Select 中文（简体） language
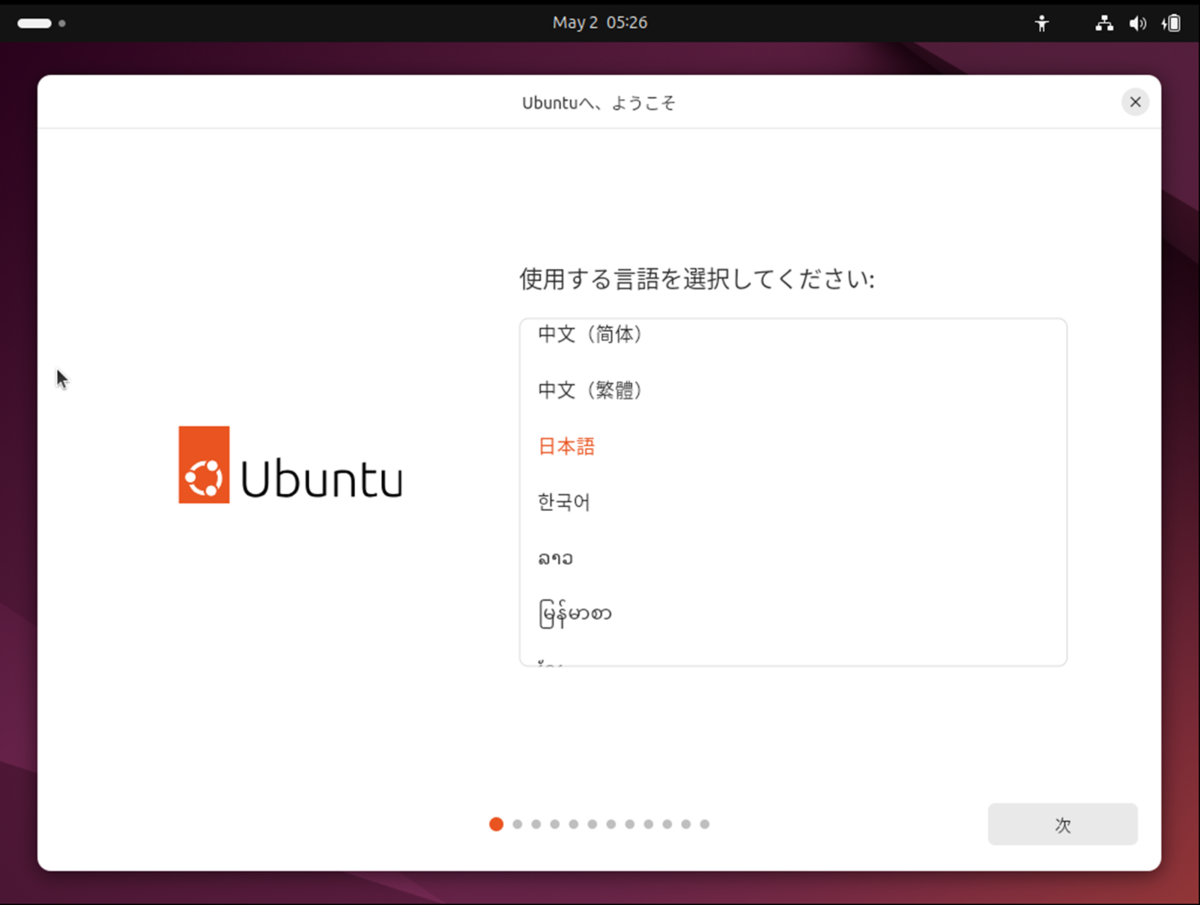 tap(793, 335)
